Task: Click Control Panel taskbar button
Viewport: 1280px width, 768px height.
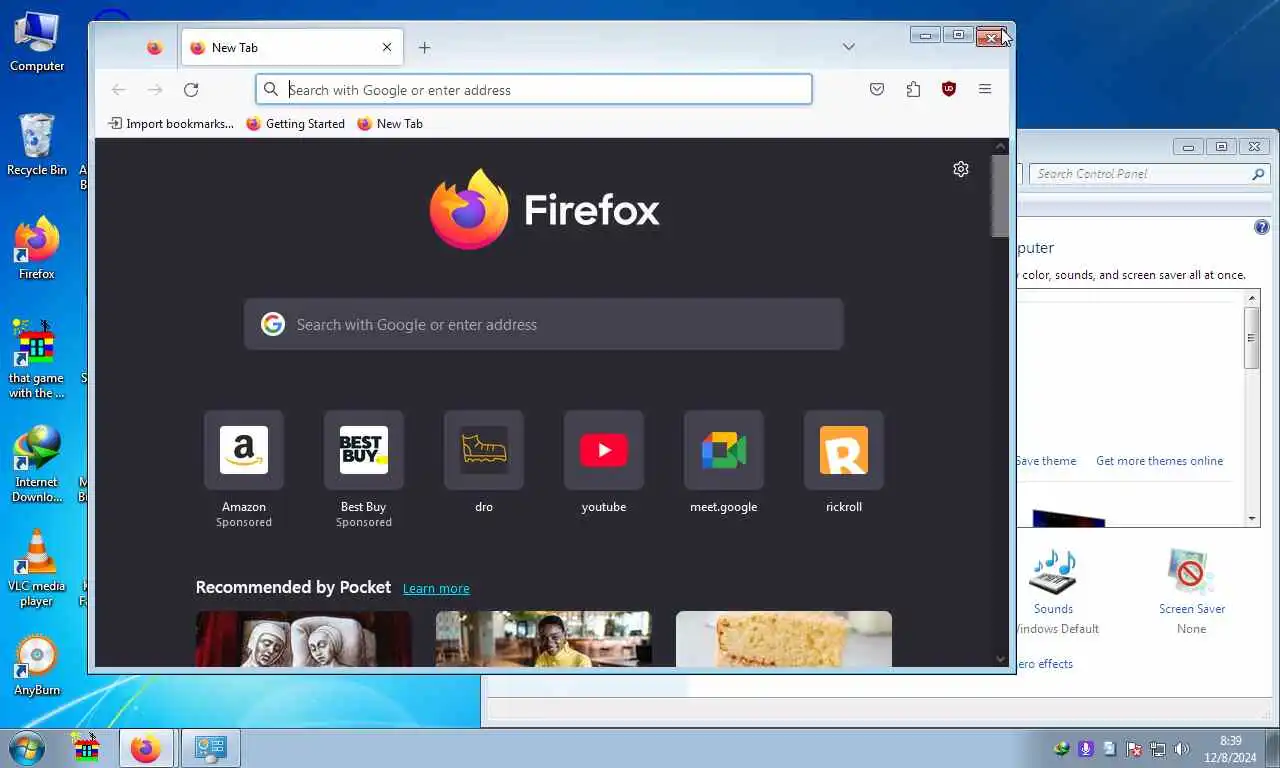Action: (211, 748)
